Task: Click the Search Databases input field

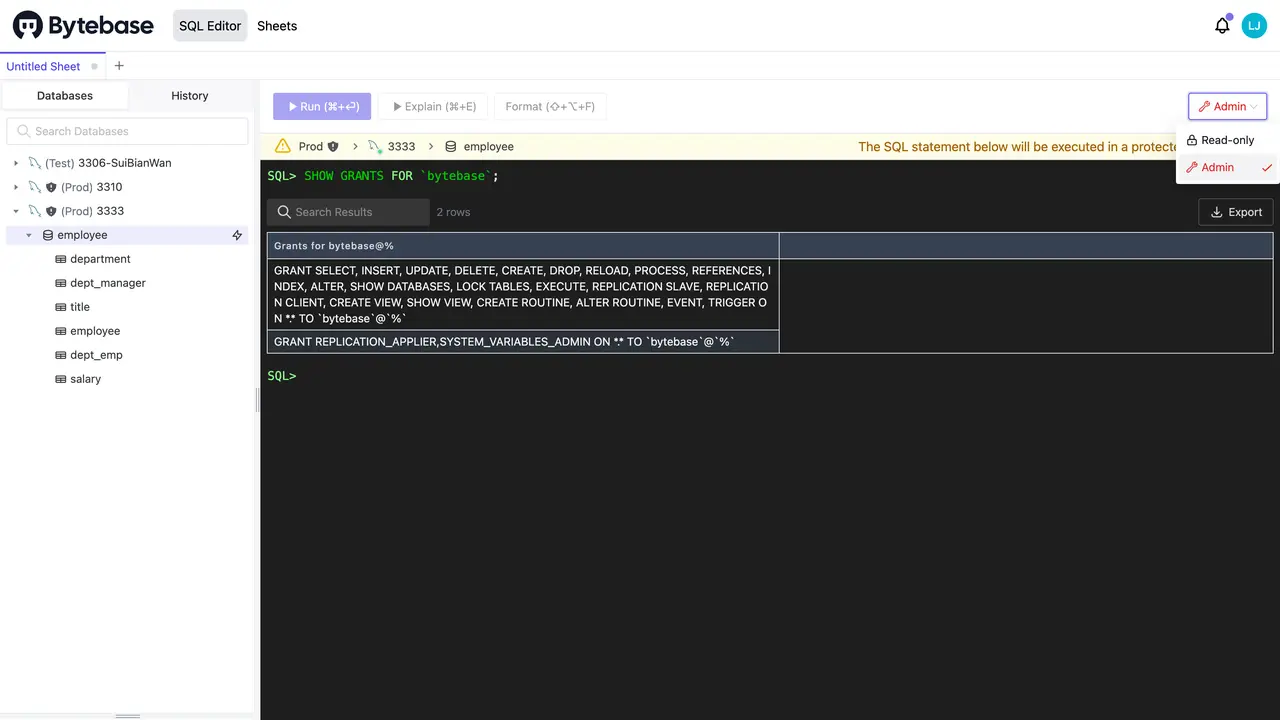Action: pyautogui.click(x=127, y=131)
